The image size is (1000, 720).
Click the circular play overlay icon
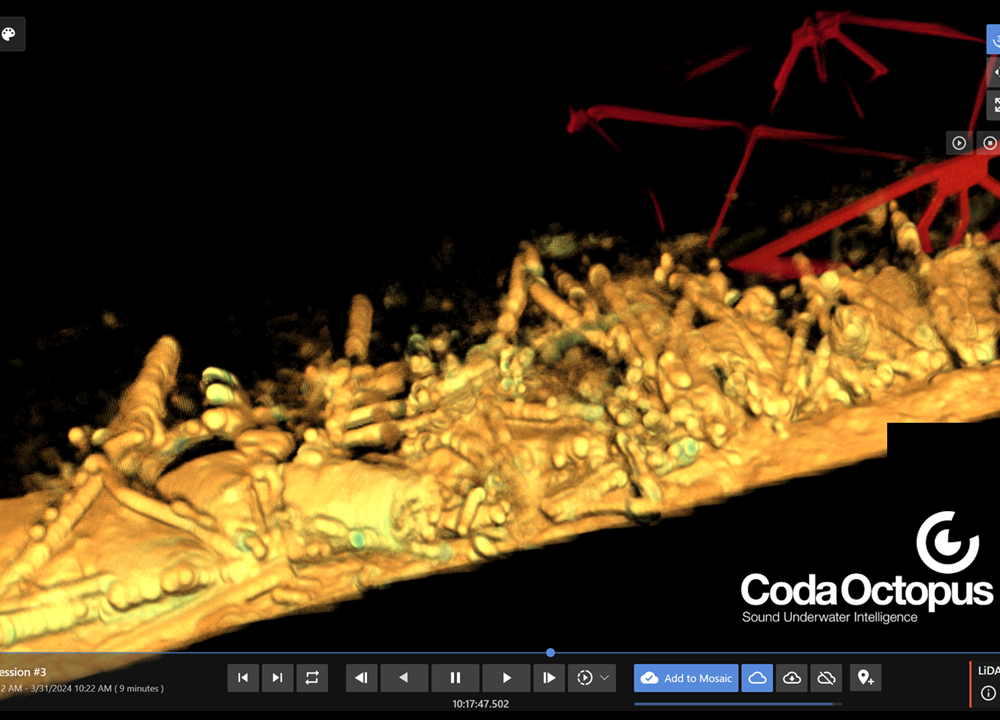point(958,142)
